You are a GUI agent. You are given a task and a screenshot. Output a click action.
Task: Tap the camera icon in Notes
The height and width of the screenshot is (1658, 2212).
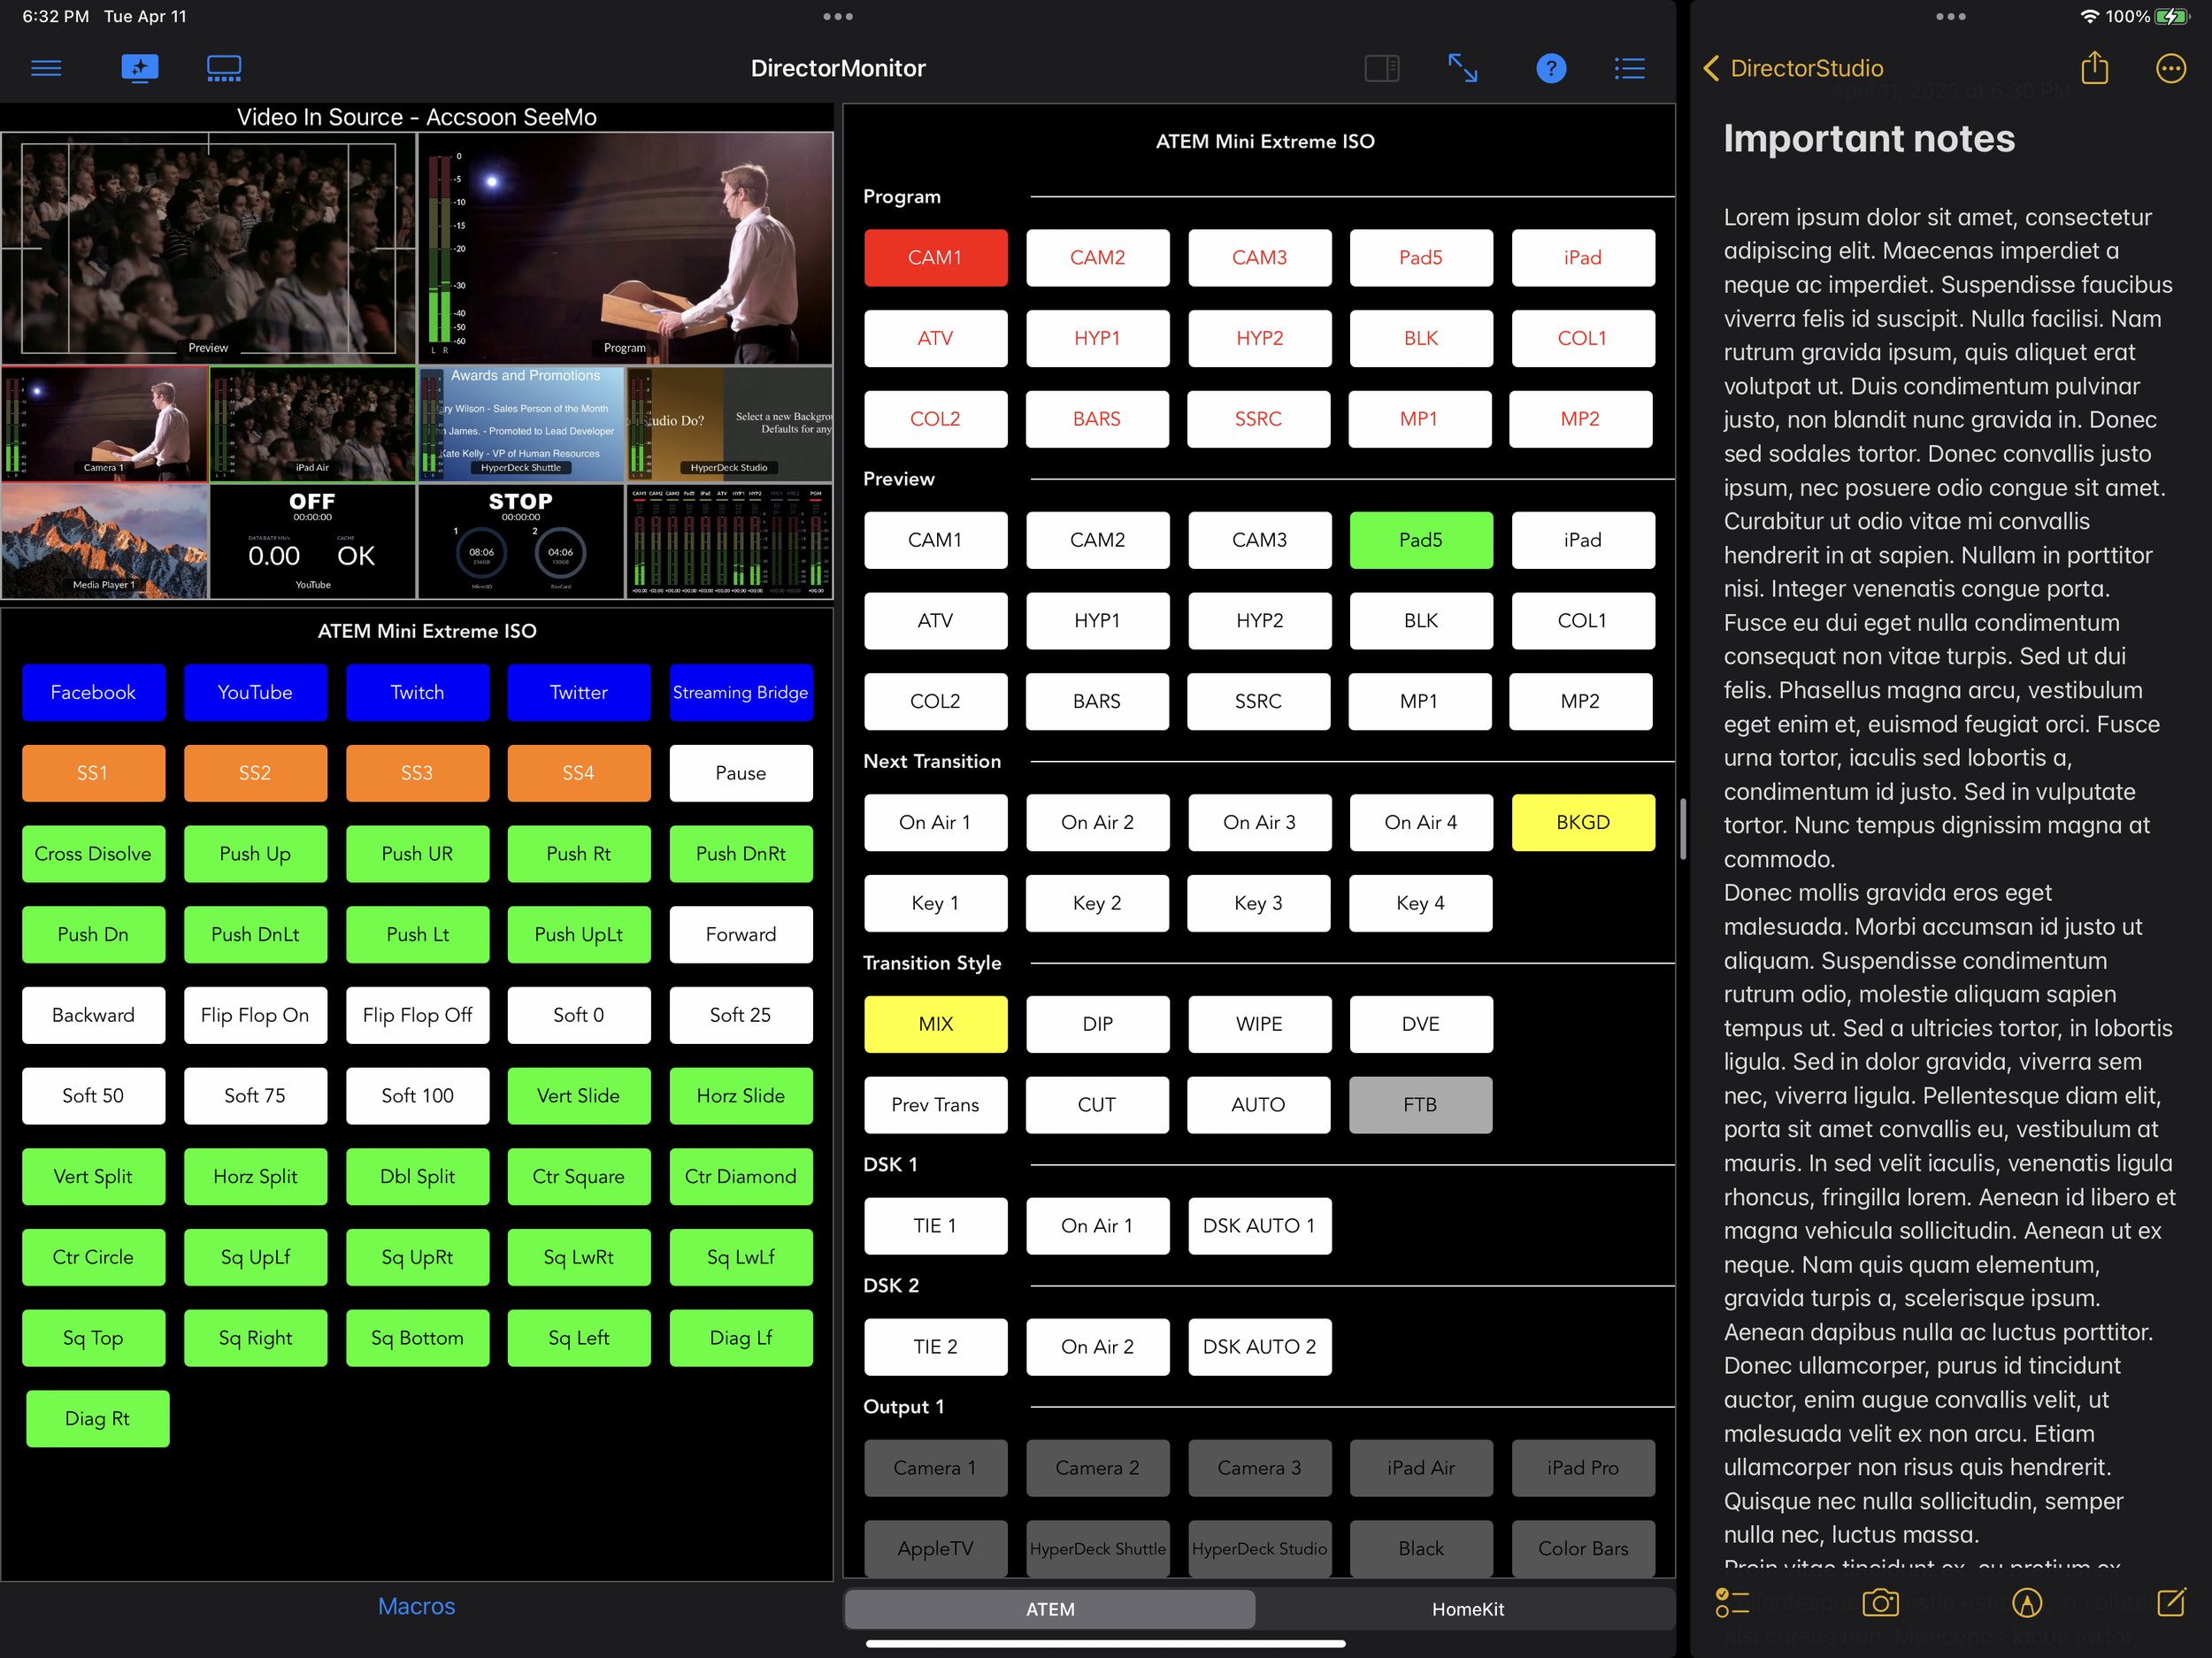(x=1880, y=1603)
